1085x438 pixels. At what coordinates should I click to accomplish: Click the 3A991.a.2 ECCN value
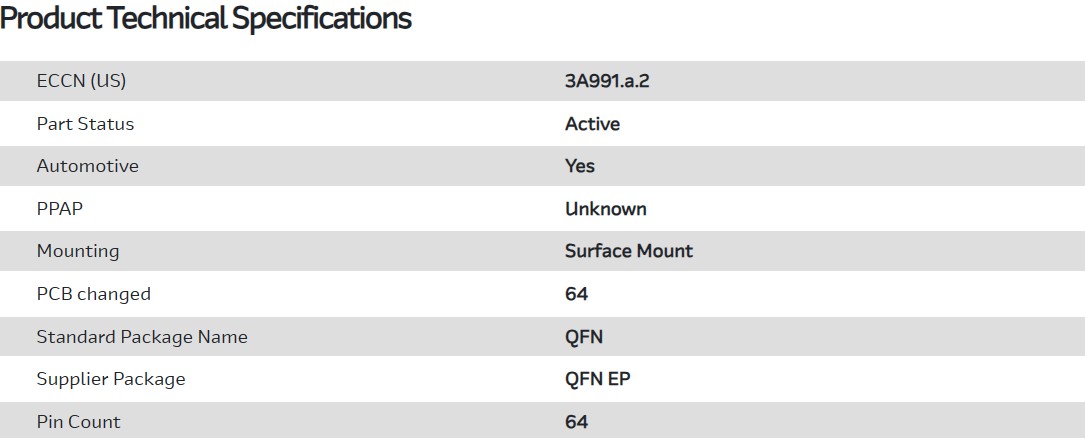(607, 81)
